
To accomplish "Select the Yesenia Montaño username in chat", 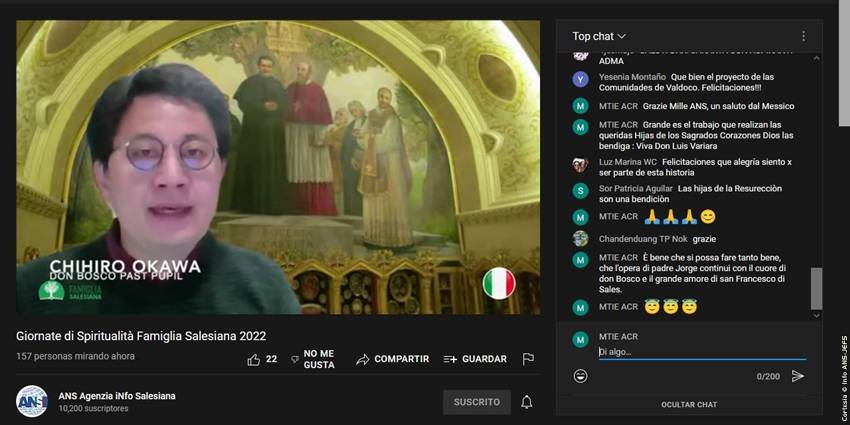I will click(632, 77).
